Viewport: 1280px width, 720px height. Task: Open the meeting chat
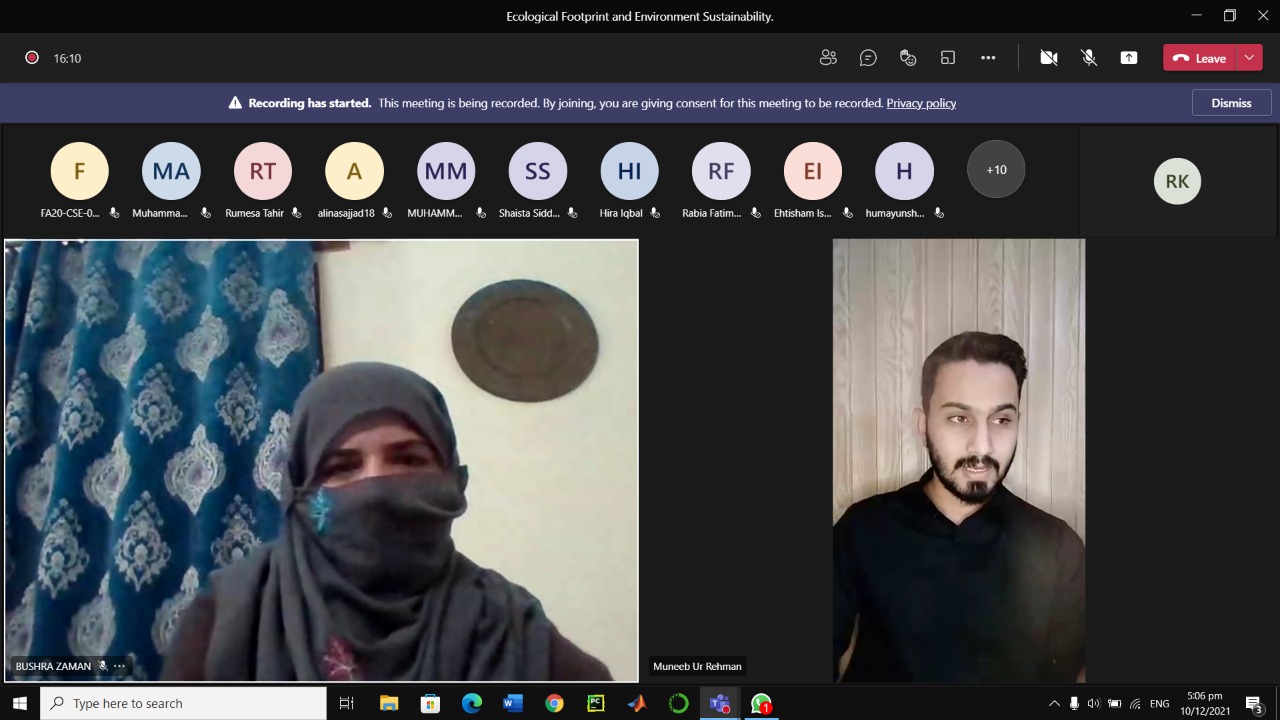[x=868, y=58]
